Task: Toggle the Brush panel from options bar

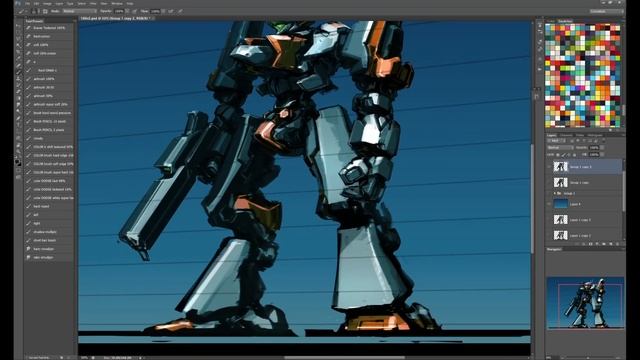Action: pos(45,11)
